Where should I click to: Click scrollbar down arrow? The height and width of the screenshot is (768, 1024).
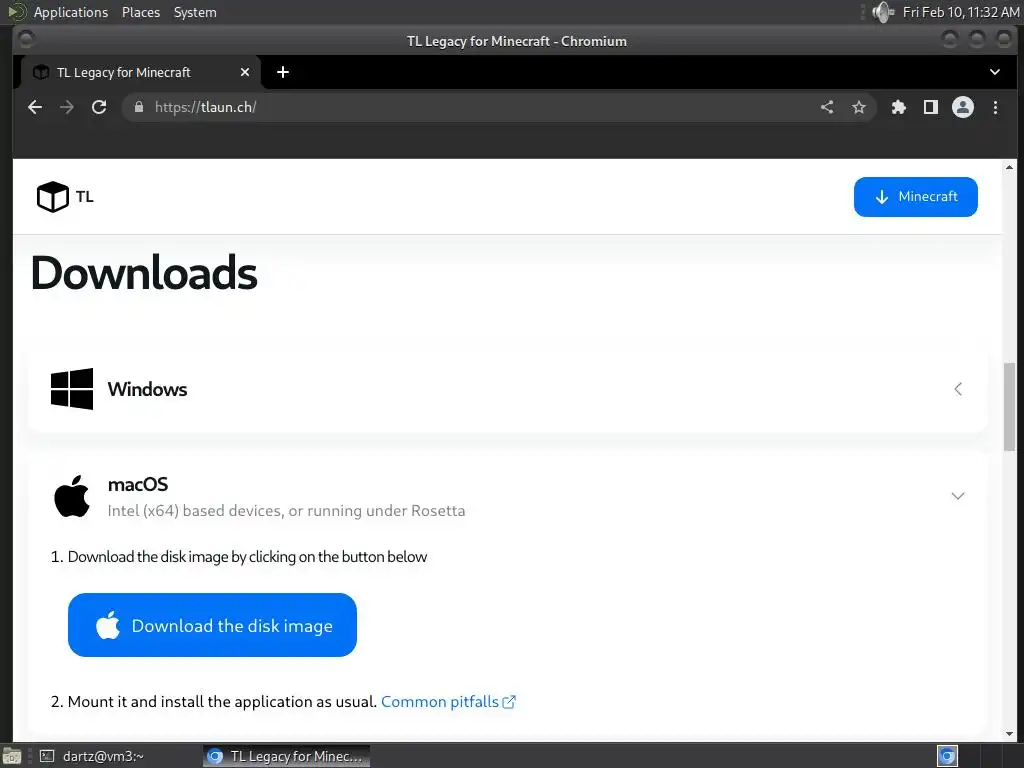point(1010,734)
